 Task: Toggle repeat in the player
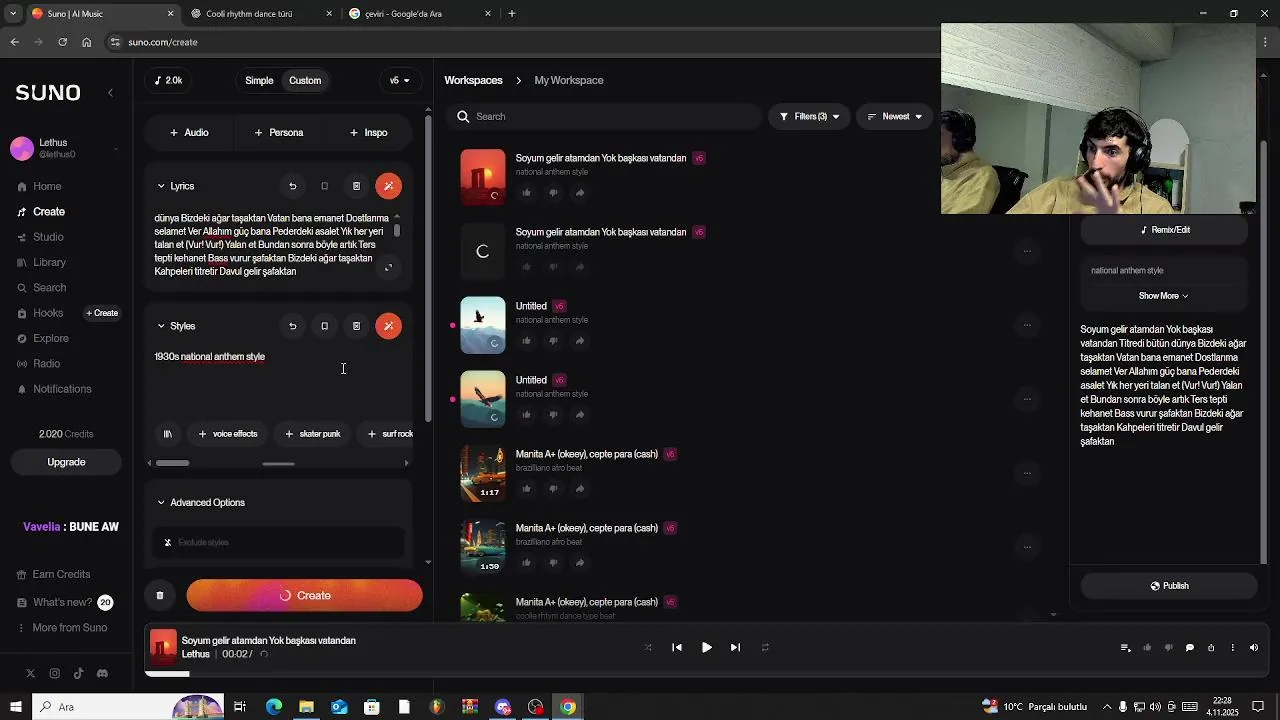tap(765, 648)
